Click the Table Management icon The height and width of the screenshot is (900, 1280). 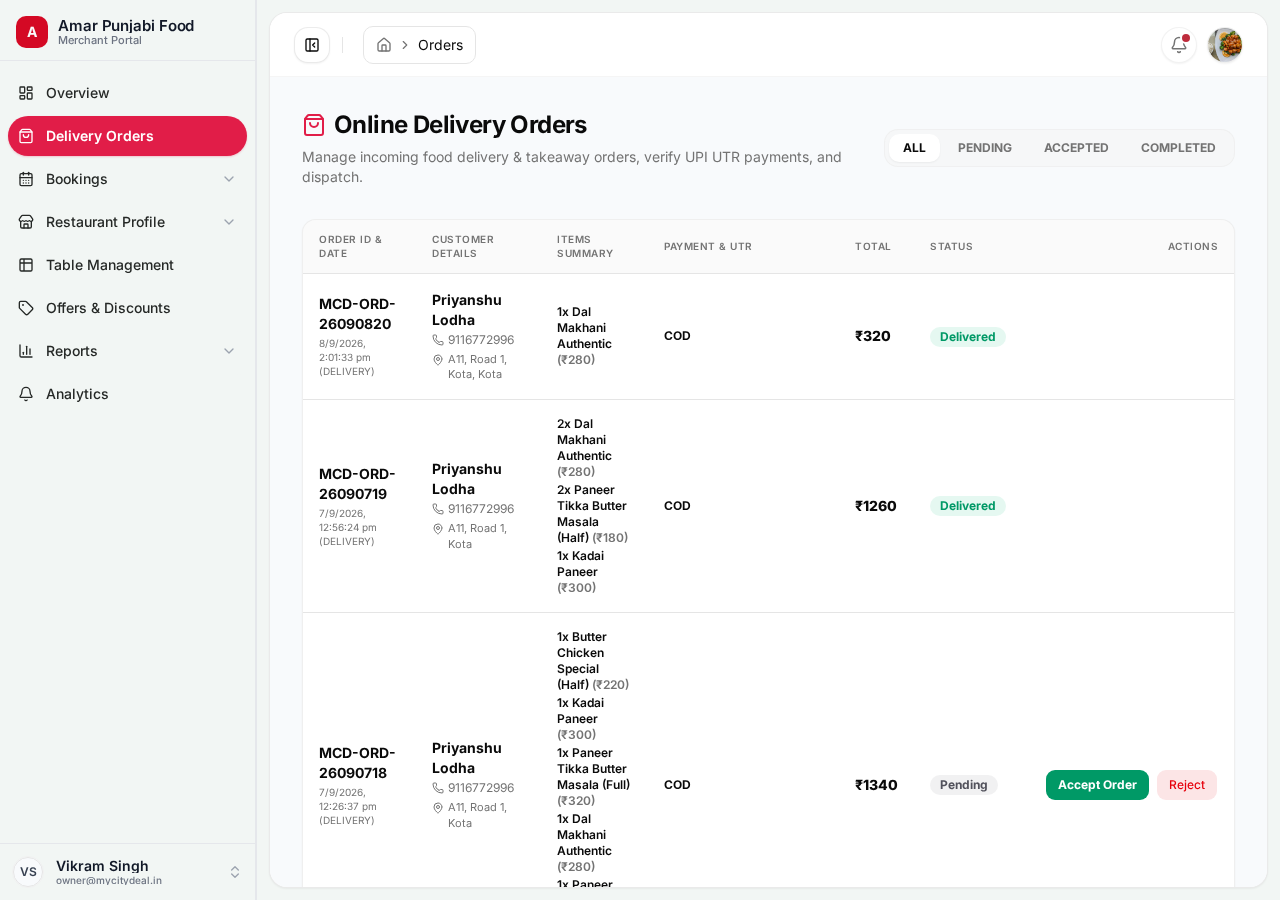click(26, 265)
